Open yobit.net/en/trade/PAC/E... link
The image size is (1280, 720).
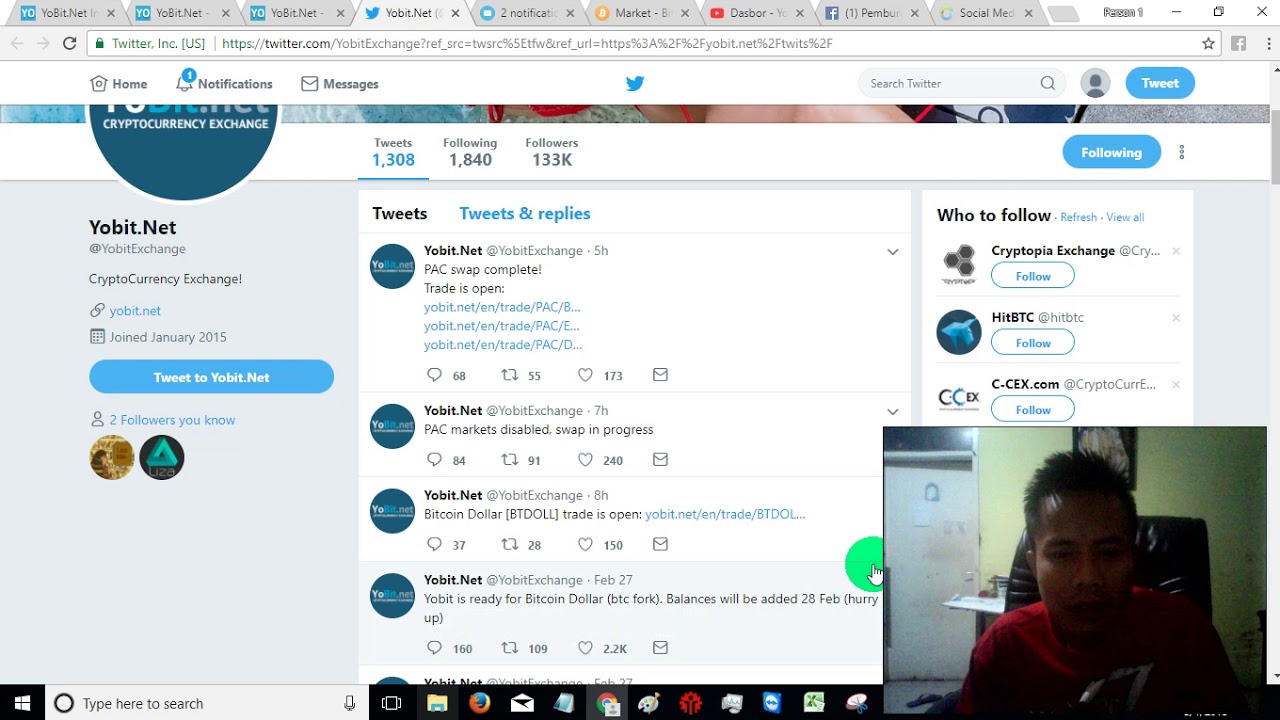click(x=501, y=326)
